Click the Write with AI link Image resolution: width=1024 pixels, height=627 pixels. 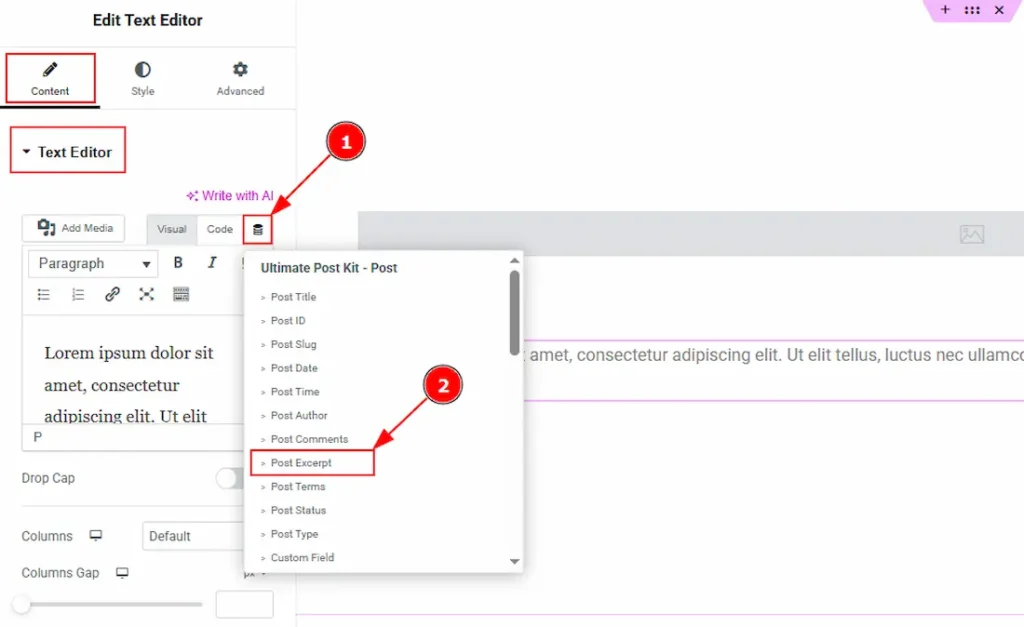230,196
